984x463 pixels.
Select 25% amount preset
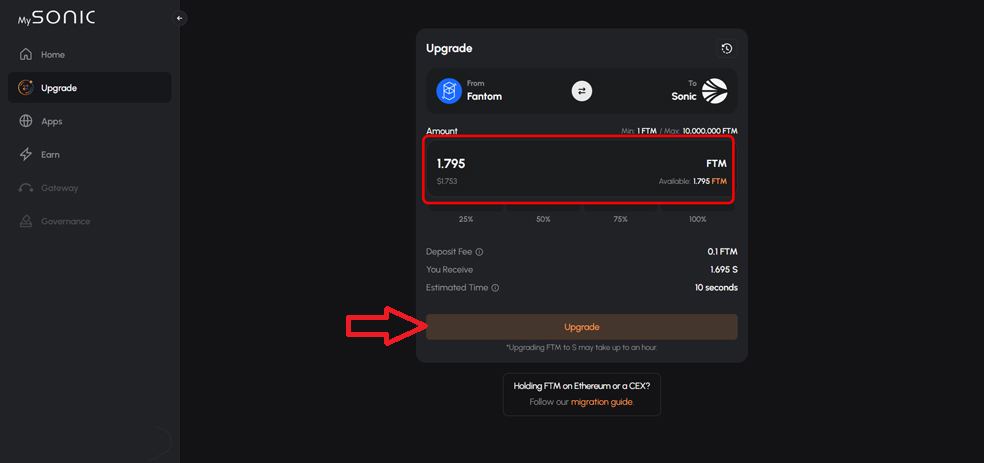(x=466, y=218)
